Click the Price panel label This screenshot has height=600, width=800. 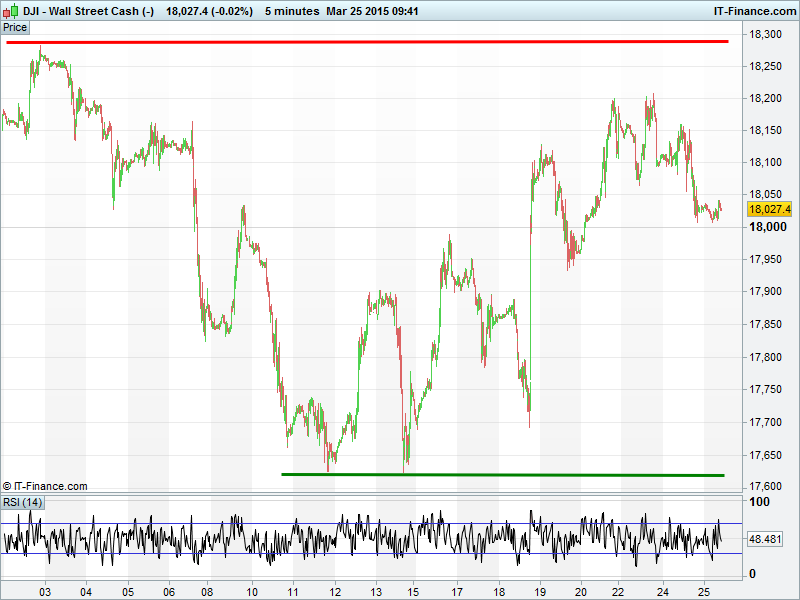pos(16,27)
